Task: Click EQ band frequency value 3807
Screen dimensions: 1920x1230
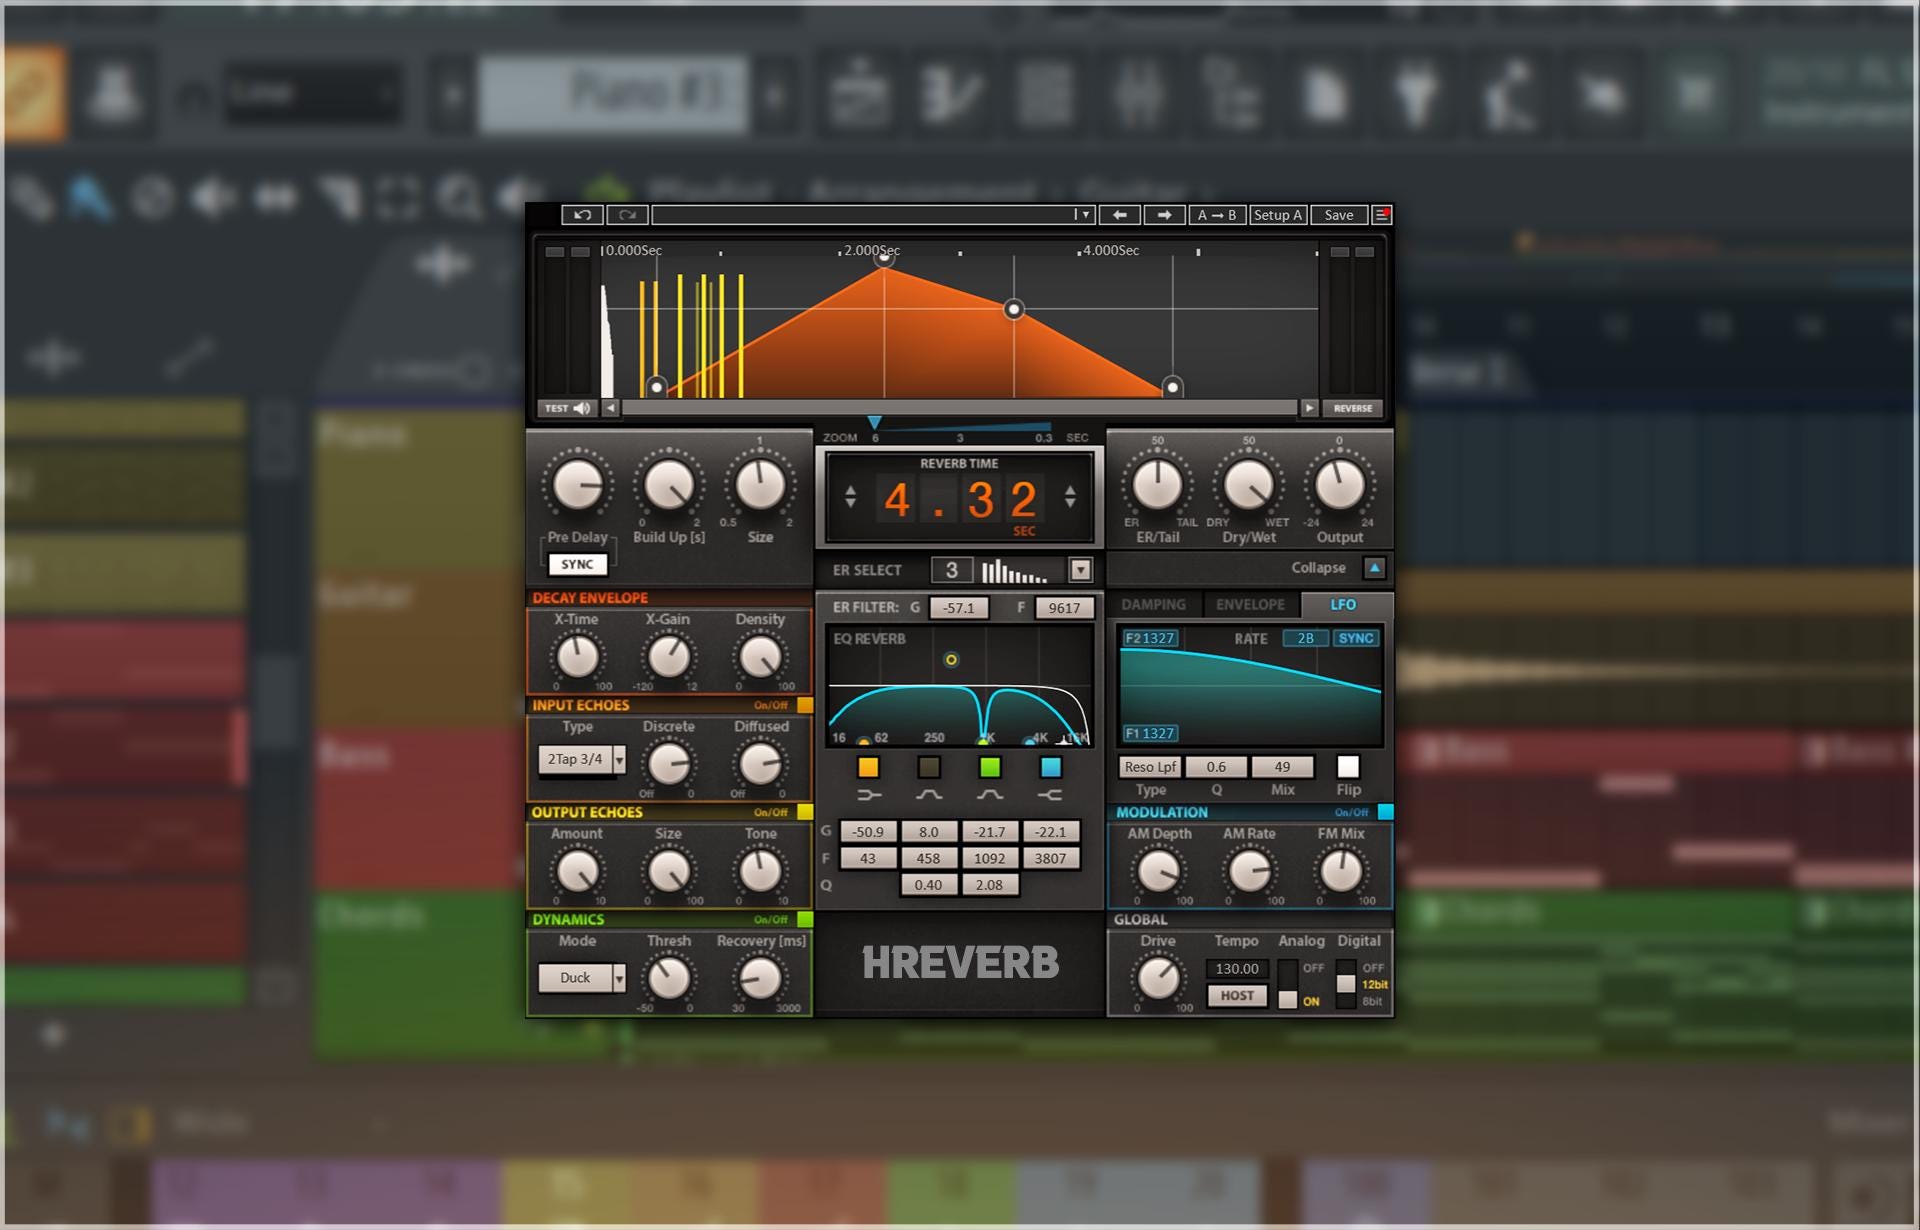Action: [x=1050, y=858]
